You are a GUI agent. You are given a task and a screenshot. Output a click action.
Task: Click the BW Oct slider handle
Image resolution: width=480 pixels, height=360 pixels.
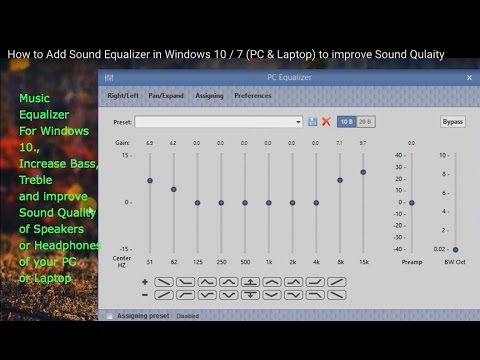pos(455,249)
